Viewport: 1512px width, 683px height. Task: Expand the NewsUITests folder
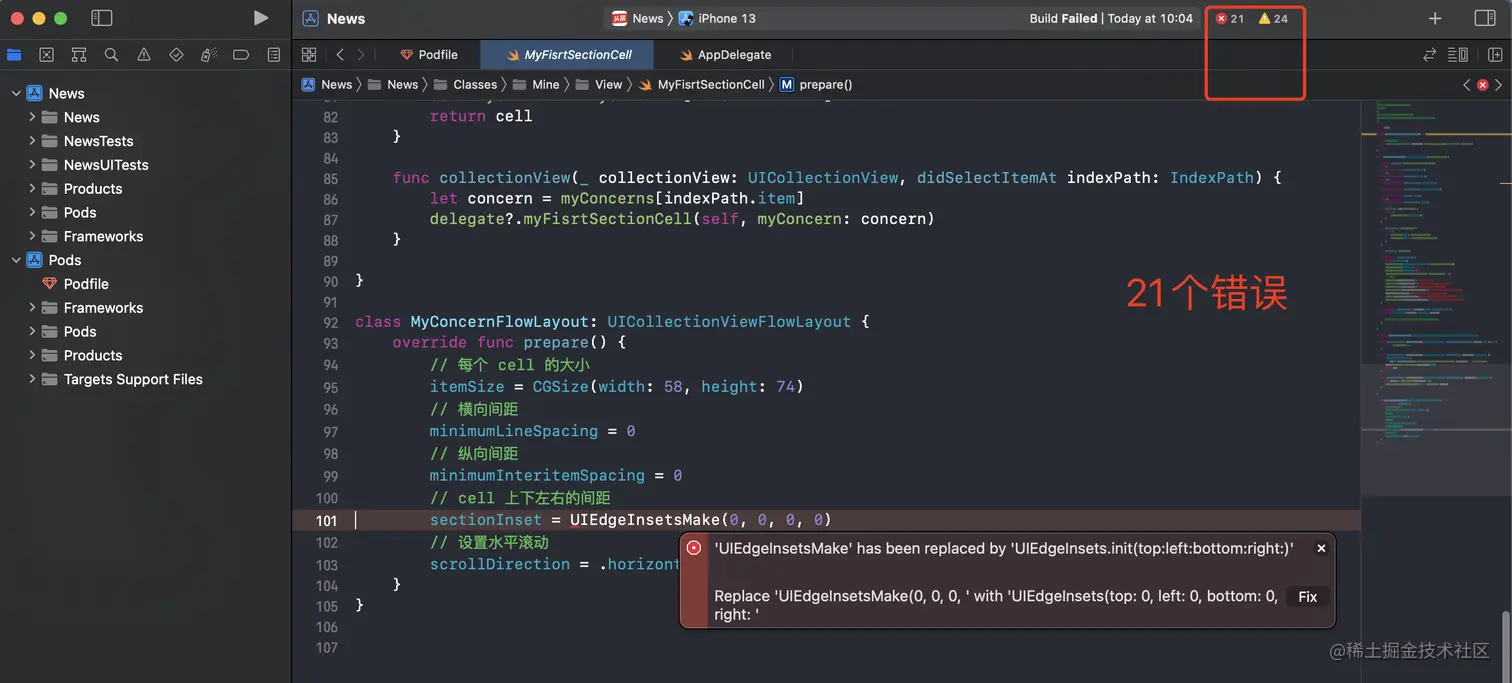click(32, 165)
